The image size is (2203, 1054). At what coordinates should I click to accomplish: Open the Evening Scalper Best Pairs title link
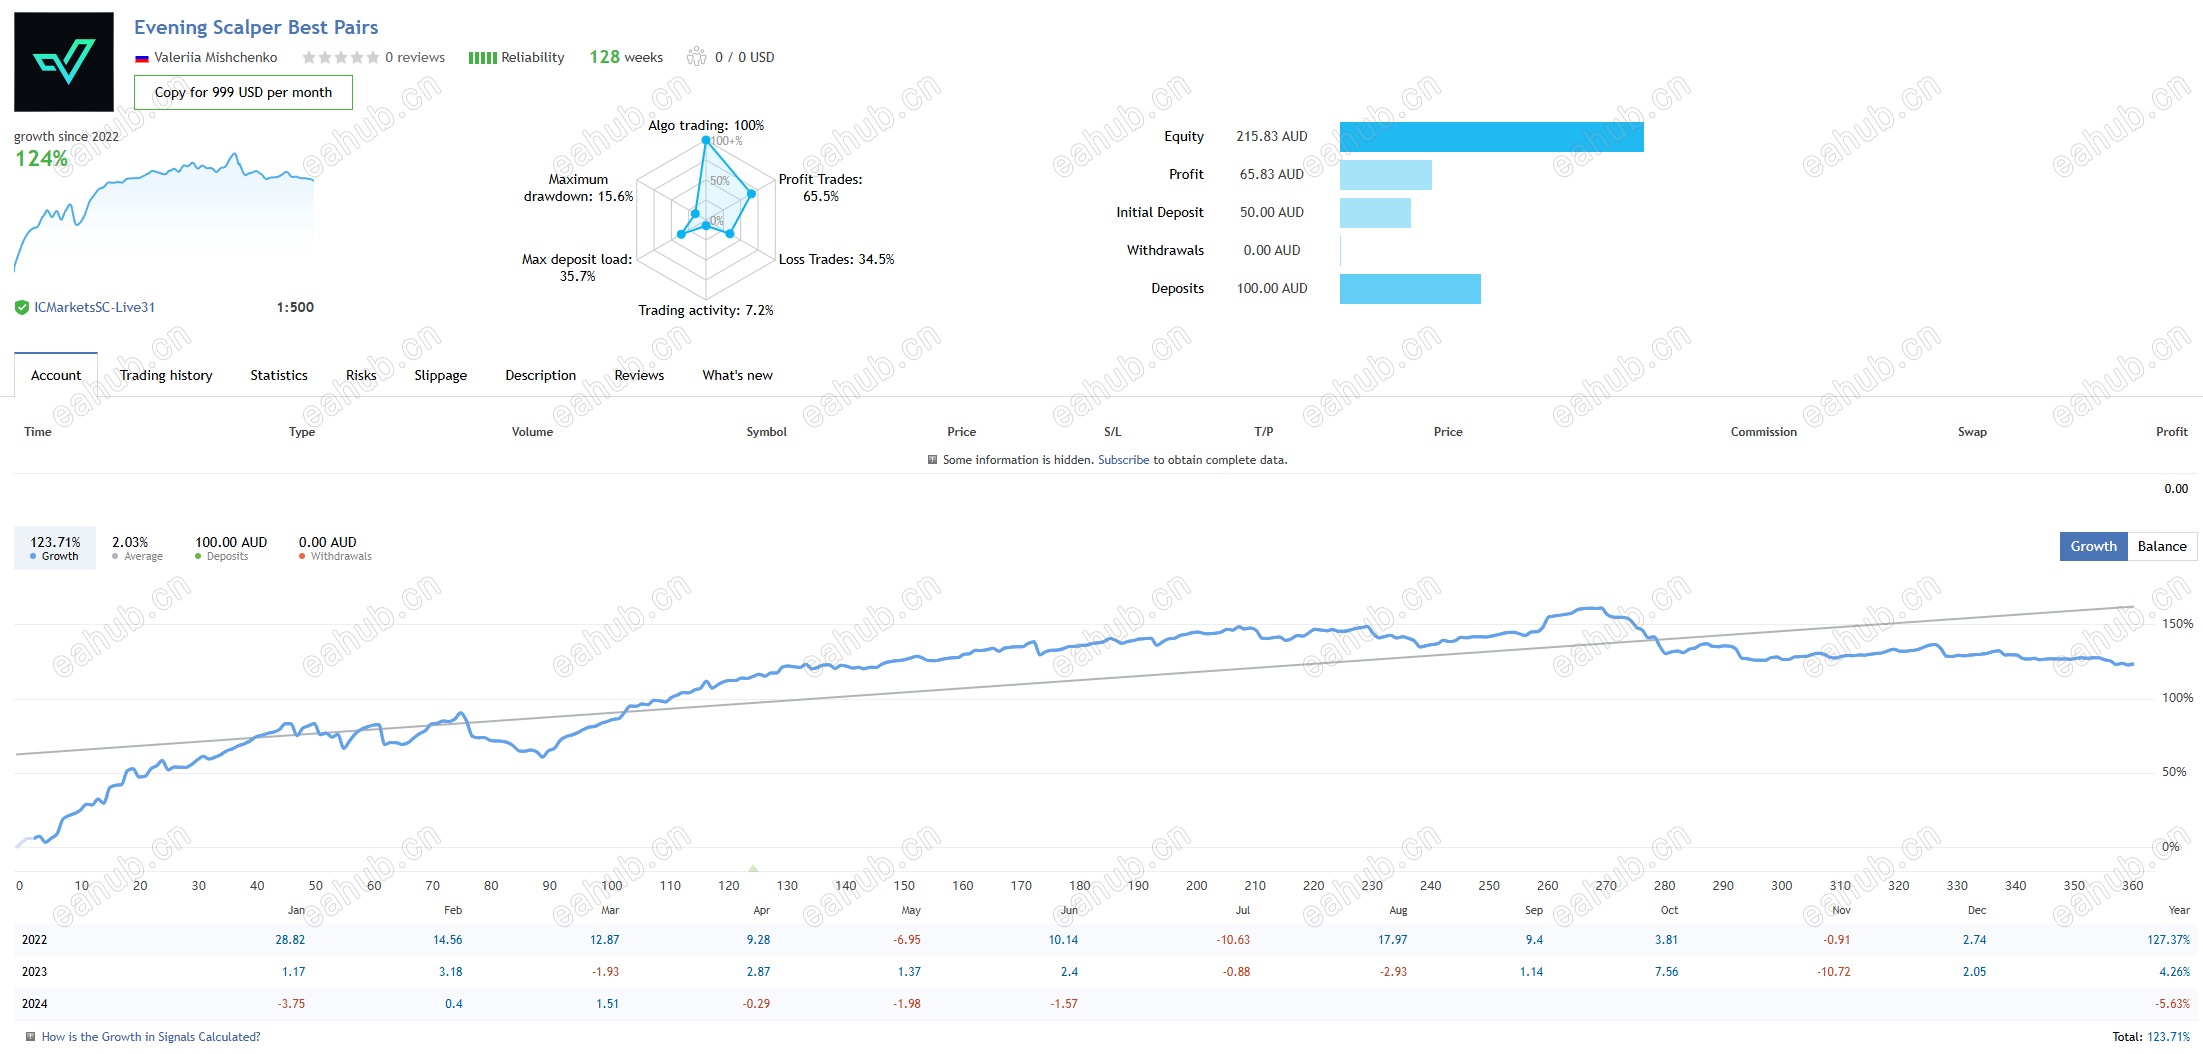click(256, 27)
